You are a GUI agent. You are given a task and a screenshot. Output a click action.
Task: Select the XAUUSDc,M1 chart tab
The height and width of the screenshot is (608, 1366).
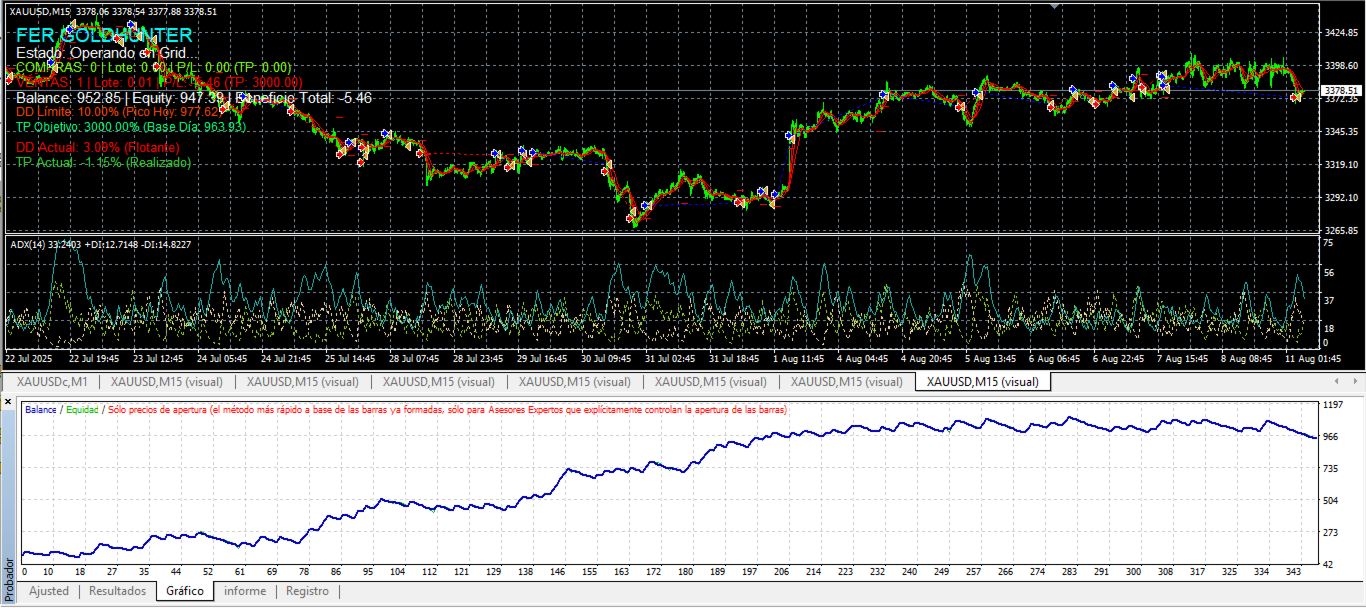click(52, 381)
